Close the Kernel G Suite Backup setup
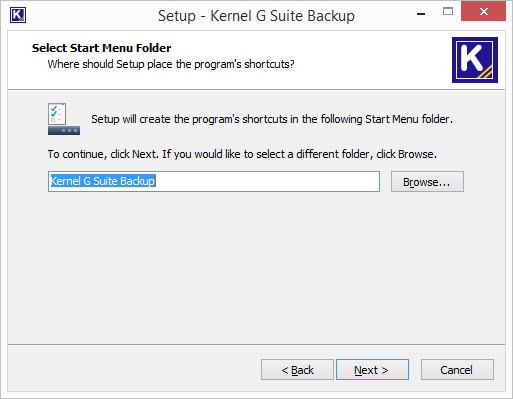This screenshot has height=399, width=513. point(483,12)
